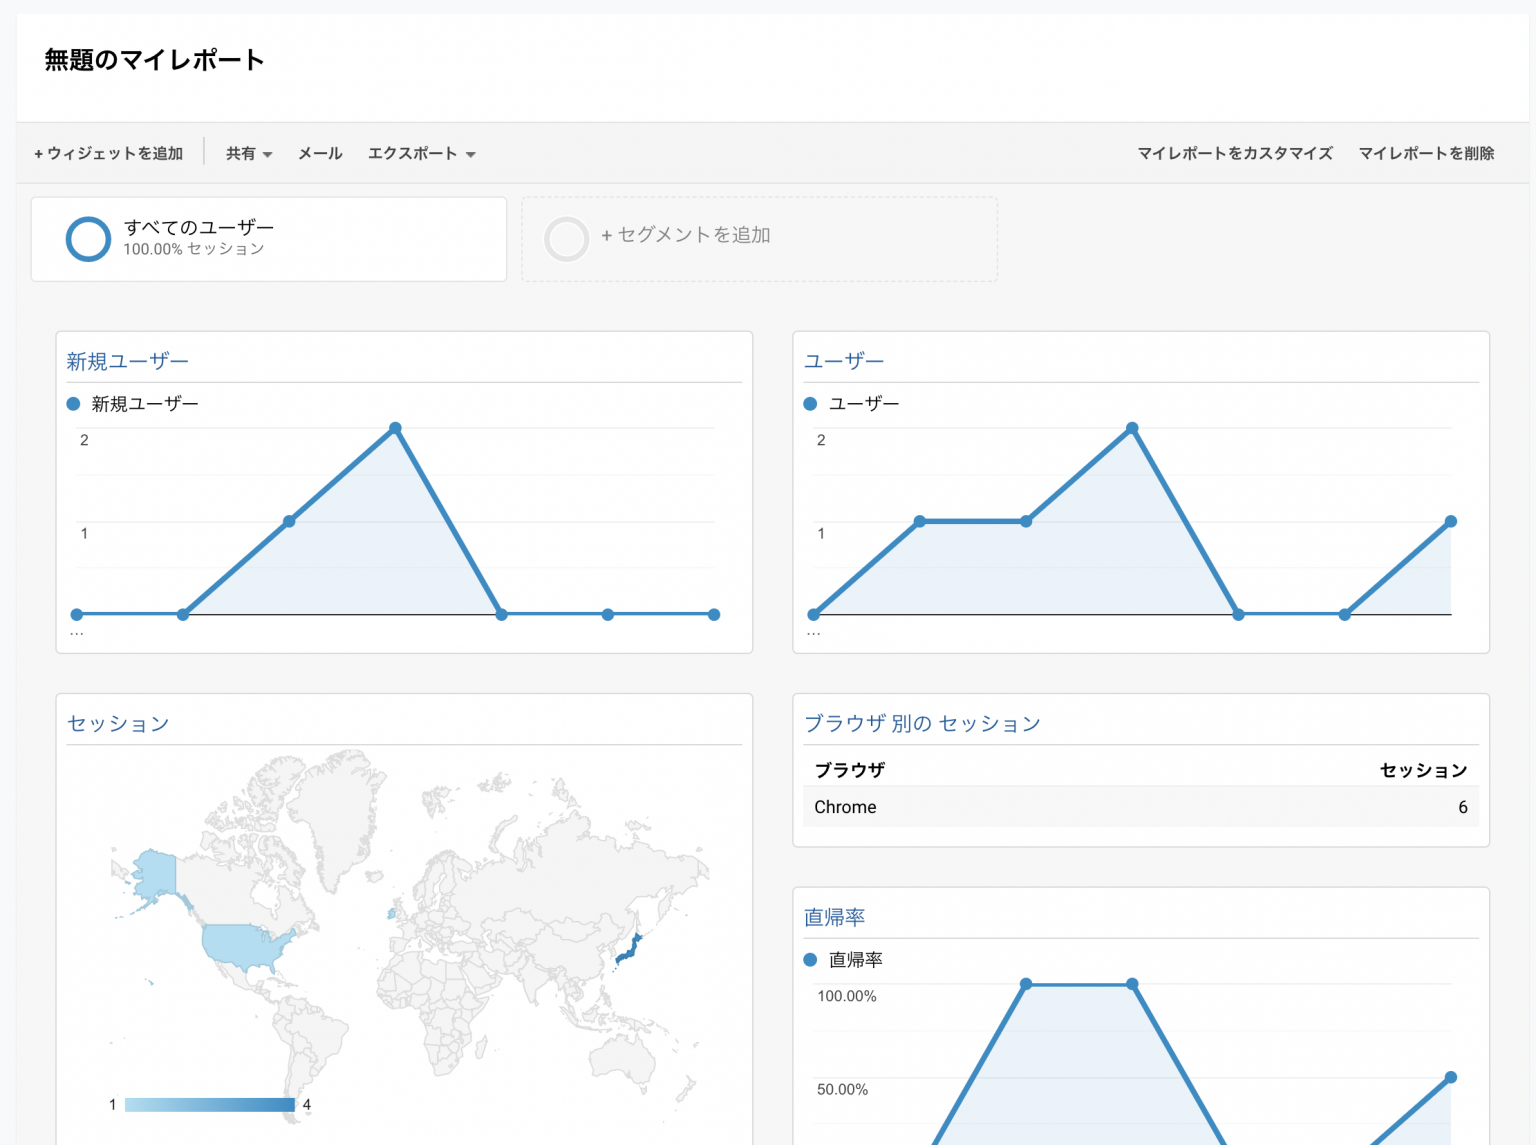Click the last data point in ユーザー chart
Image resolution: width=1536 pixels, height=1145 pixels.
(x=1450, y=521)
